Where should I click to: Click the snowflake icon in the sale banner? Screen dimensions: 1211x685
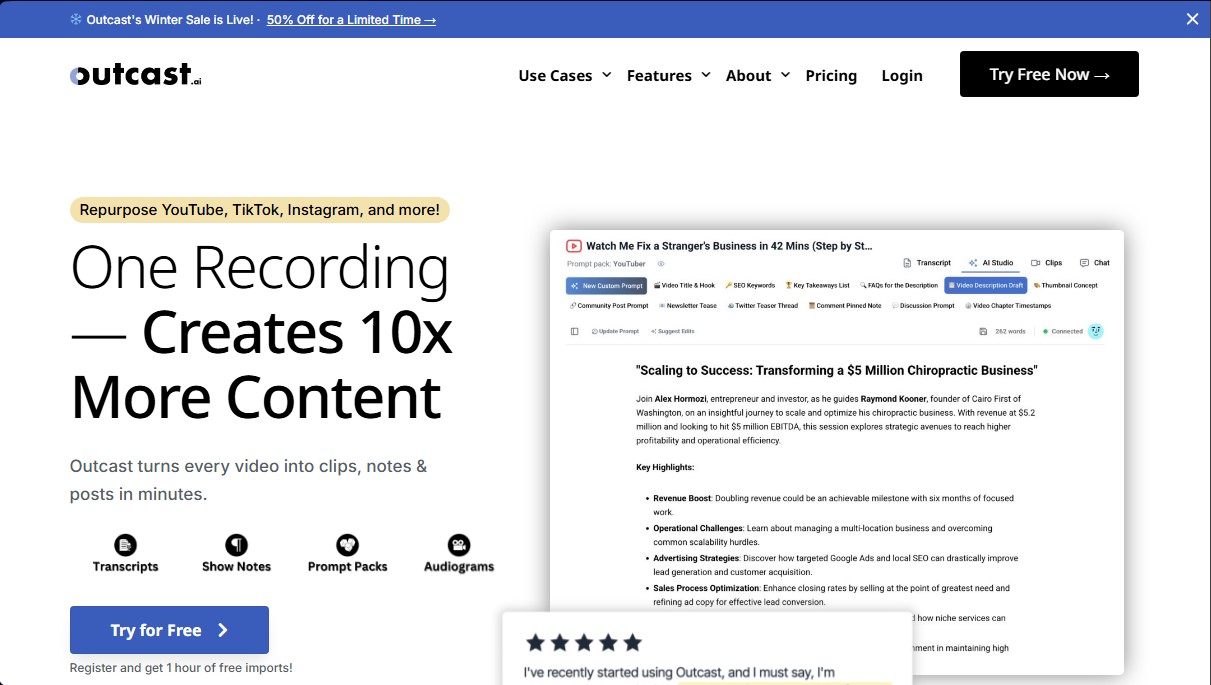pyautogui.click(x=76, y=19)
